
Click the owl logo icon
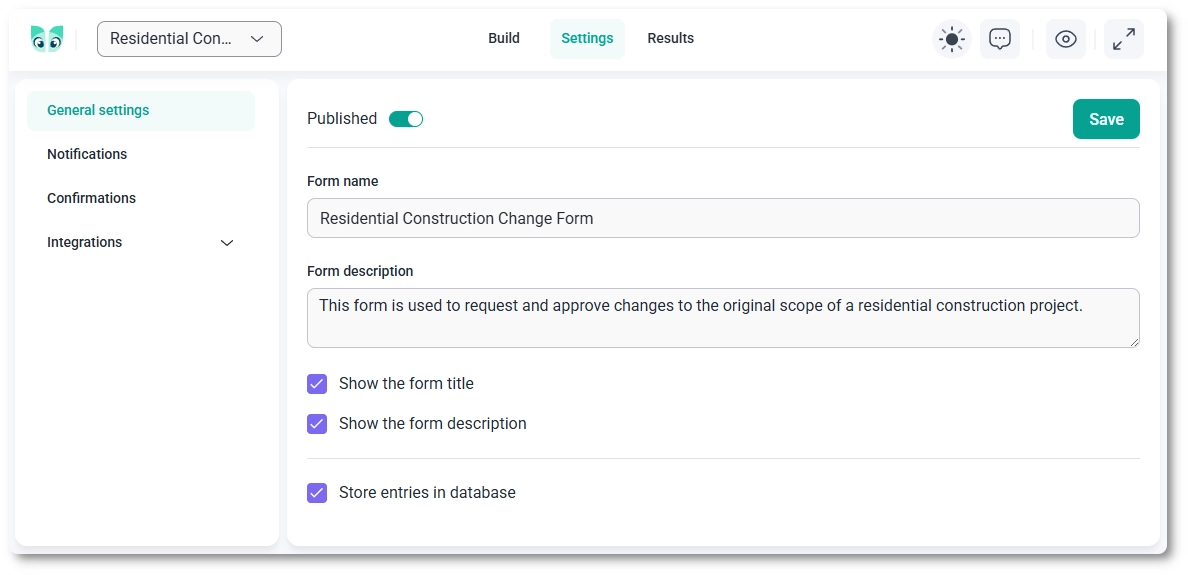point(47,39)
